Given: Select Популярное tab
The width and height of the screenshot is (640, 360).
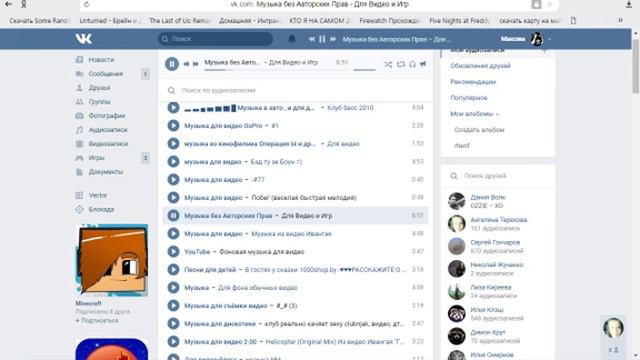Looking at the screenshot, I should (x=469, y=98).
